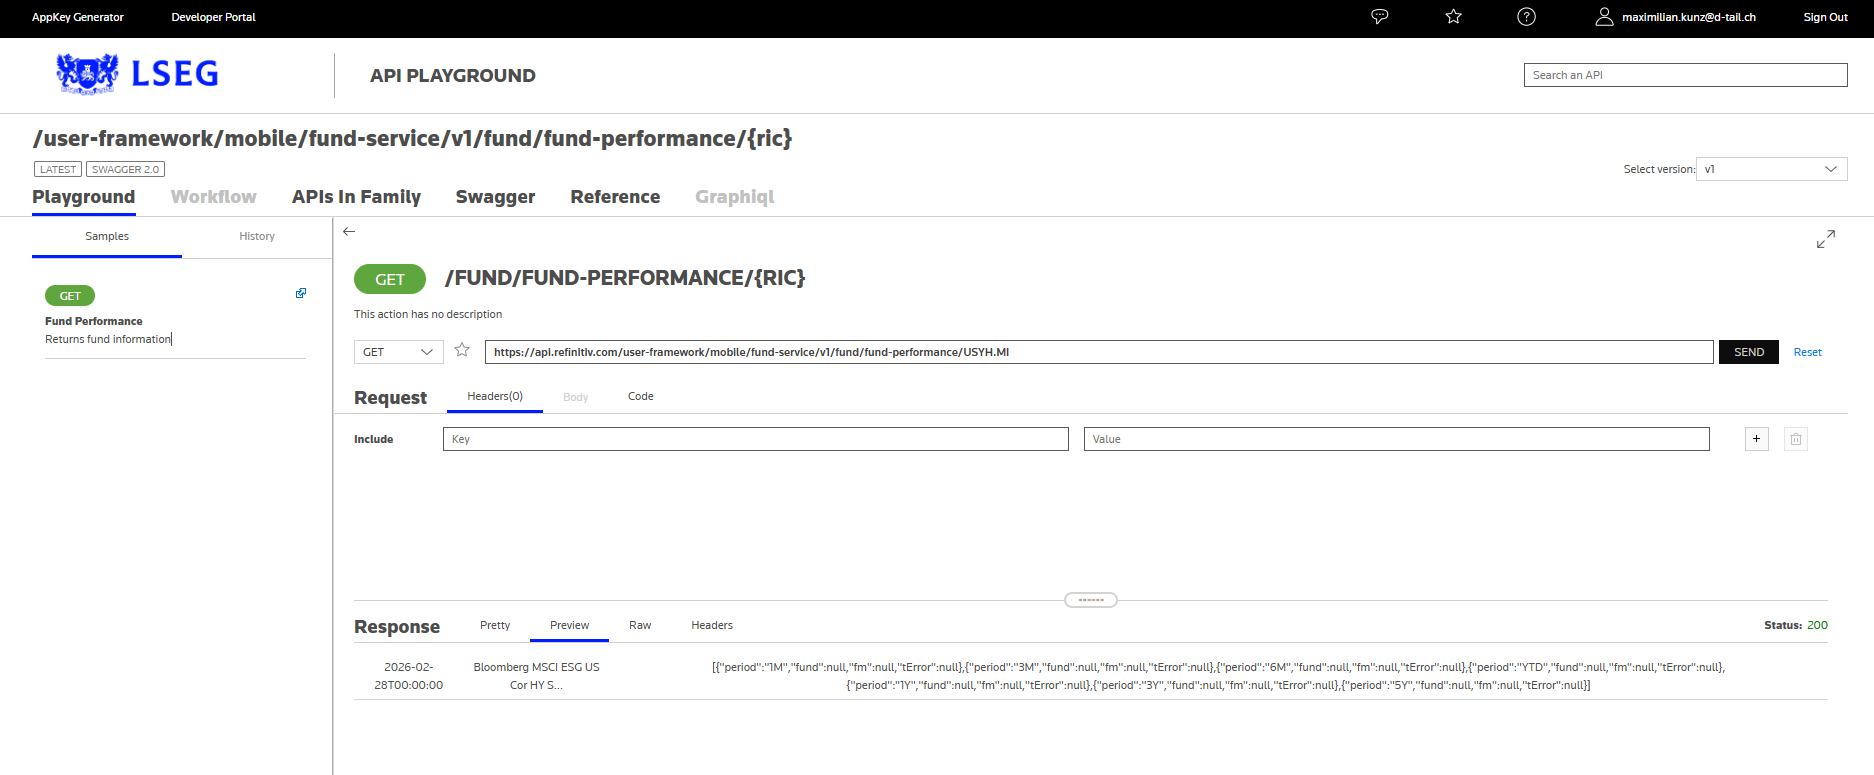Delete the header row with trash icon
Viewport: 1874px width, 775px height.
(x=1796, y=439)
